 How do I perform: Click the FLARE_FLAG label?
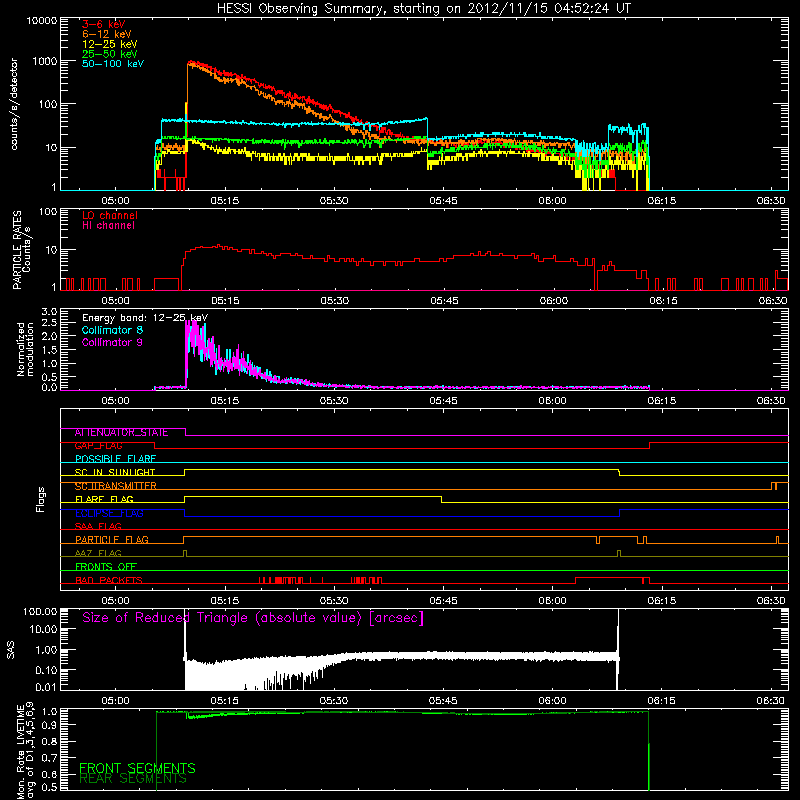(104, 499)
